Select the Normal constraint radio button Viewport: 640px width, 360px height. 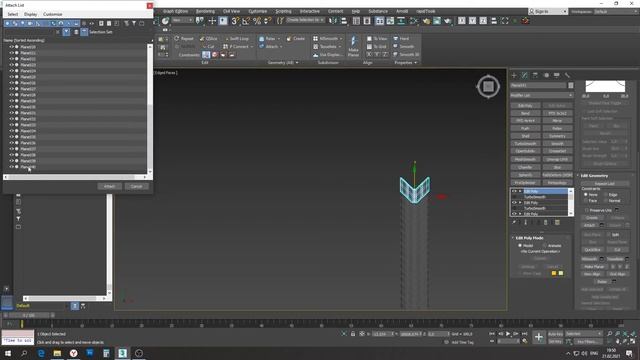(606, 201)
